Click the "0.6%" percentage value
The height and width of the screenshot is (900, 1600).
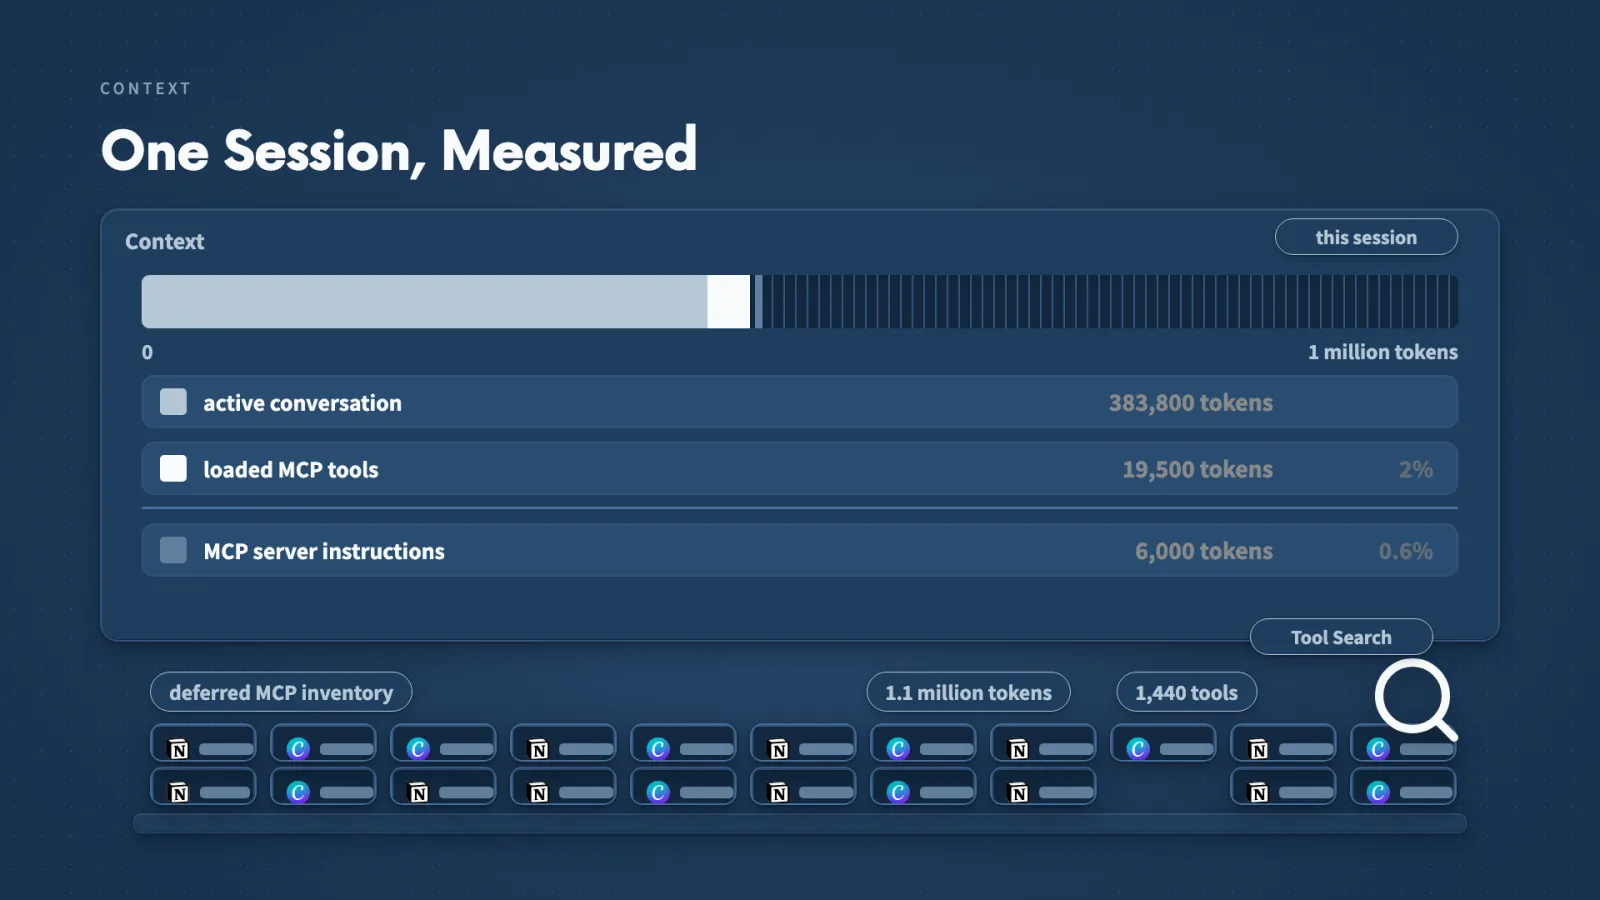[1405, 551]
